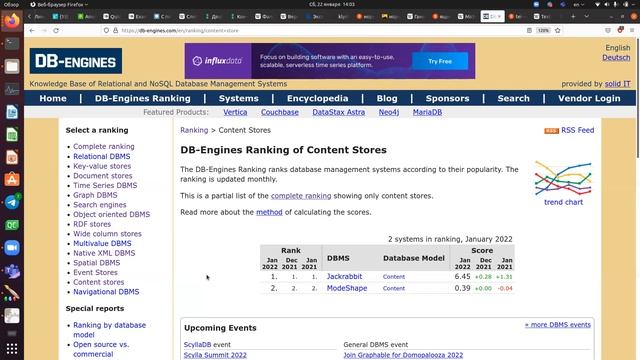640x360 pixels.
Task: Click the page vertical scrollbar
Action: coord(638,98)
